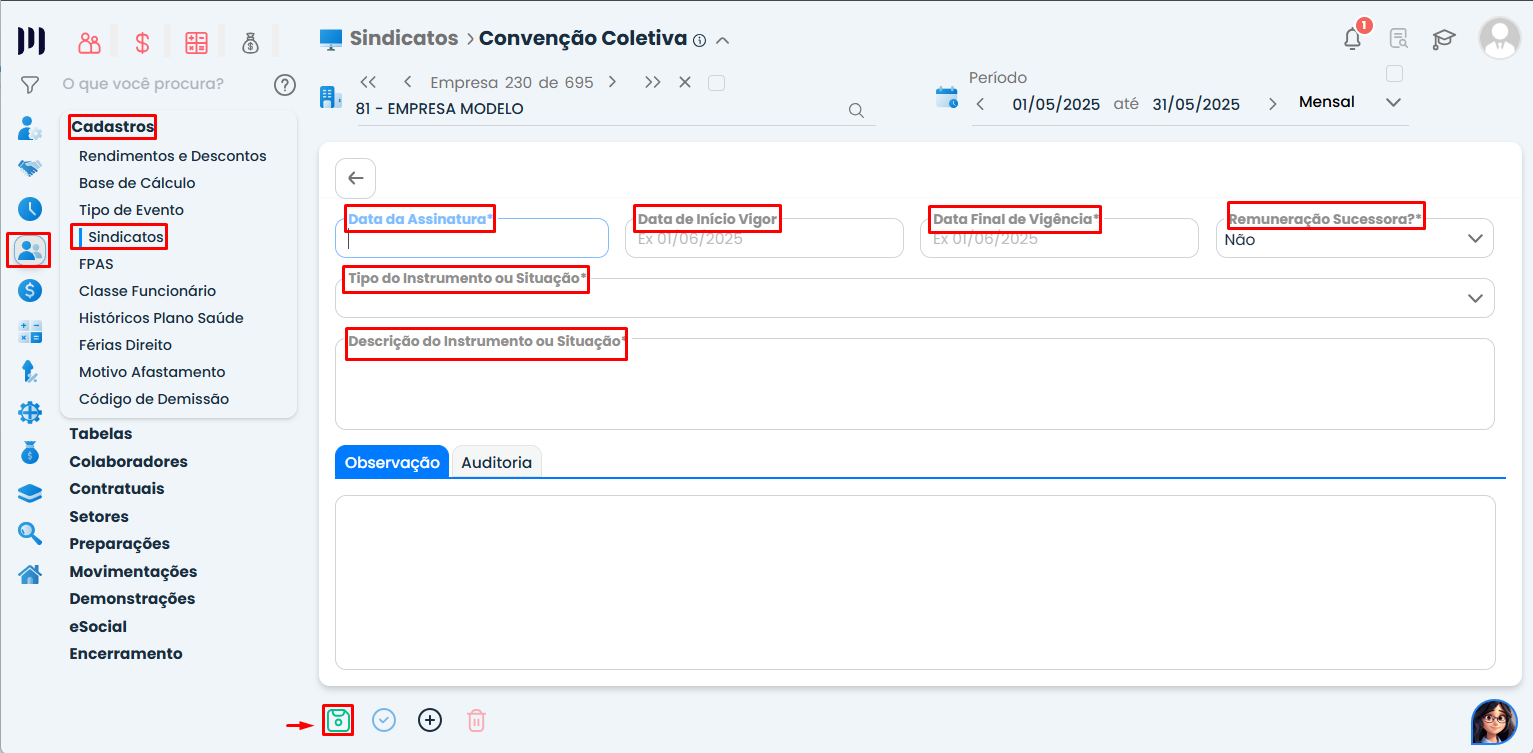
Task: Click the Descrição do Instrumento text area
Action: tap(915, 384)
